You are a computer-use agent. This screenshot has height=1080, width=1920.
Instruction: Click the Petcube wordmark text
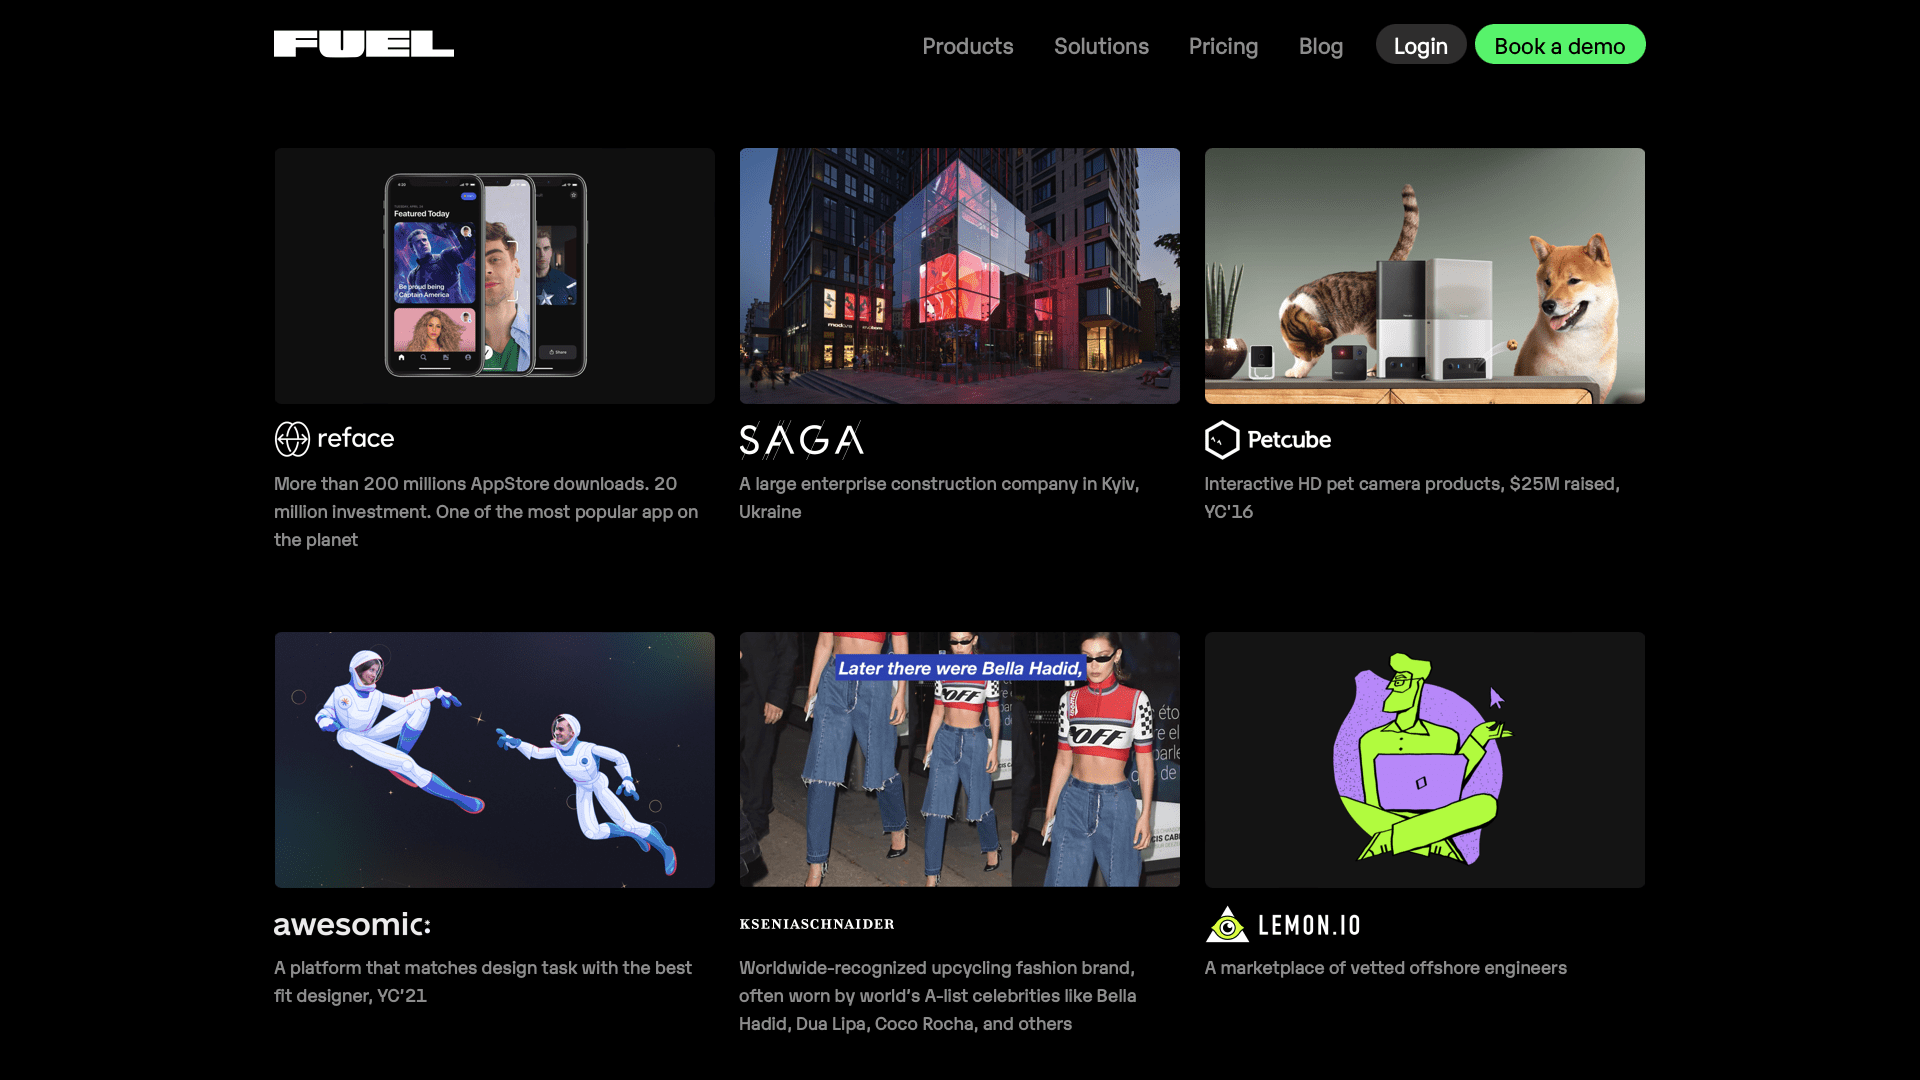coord(1289,440)
